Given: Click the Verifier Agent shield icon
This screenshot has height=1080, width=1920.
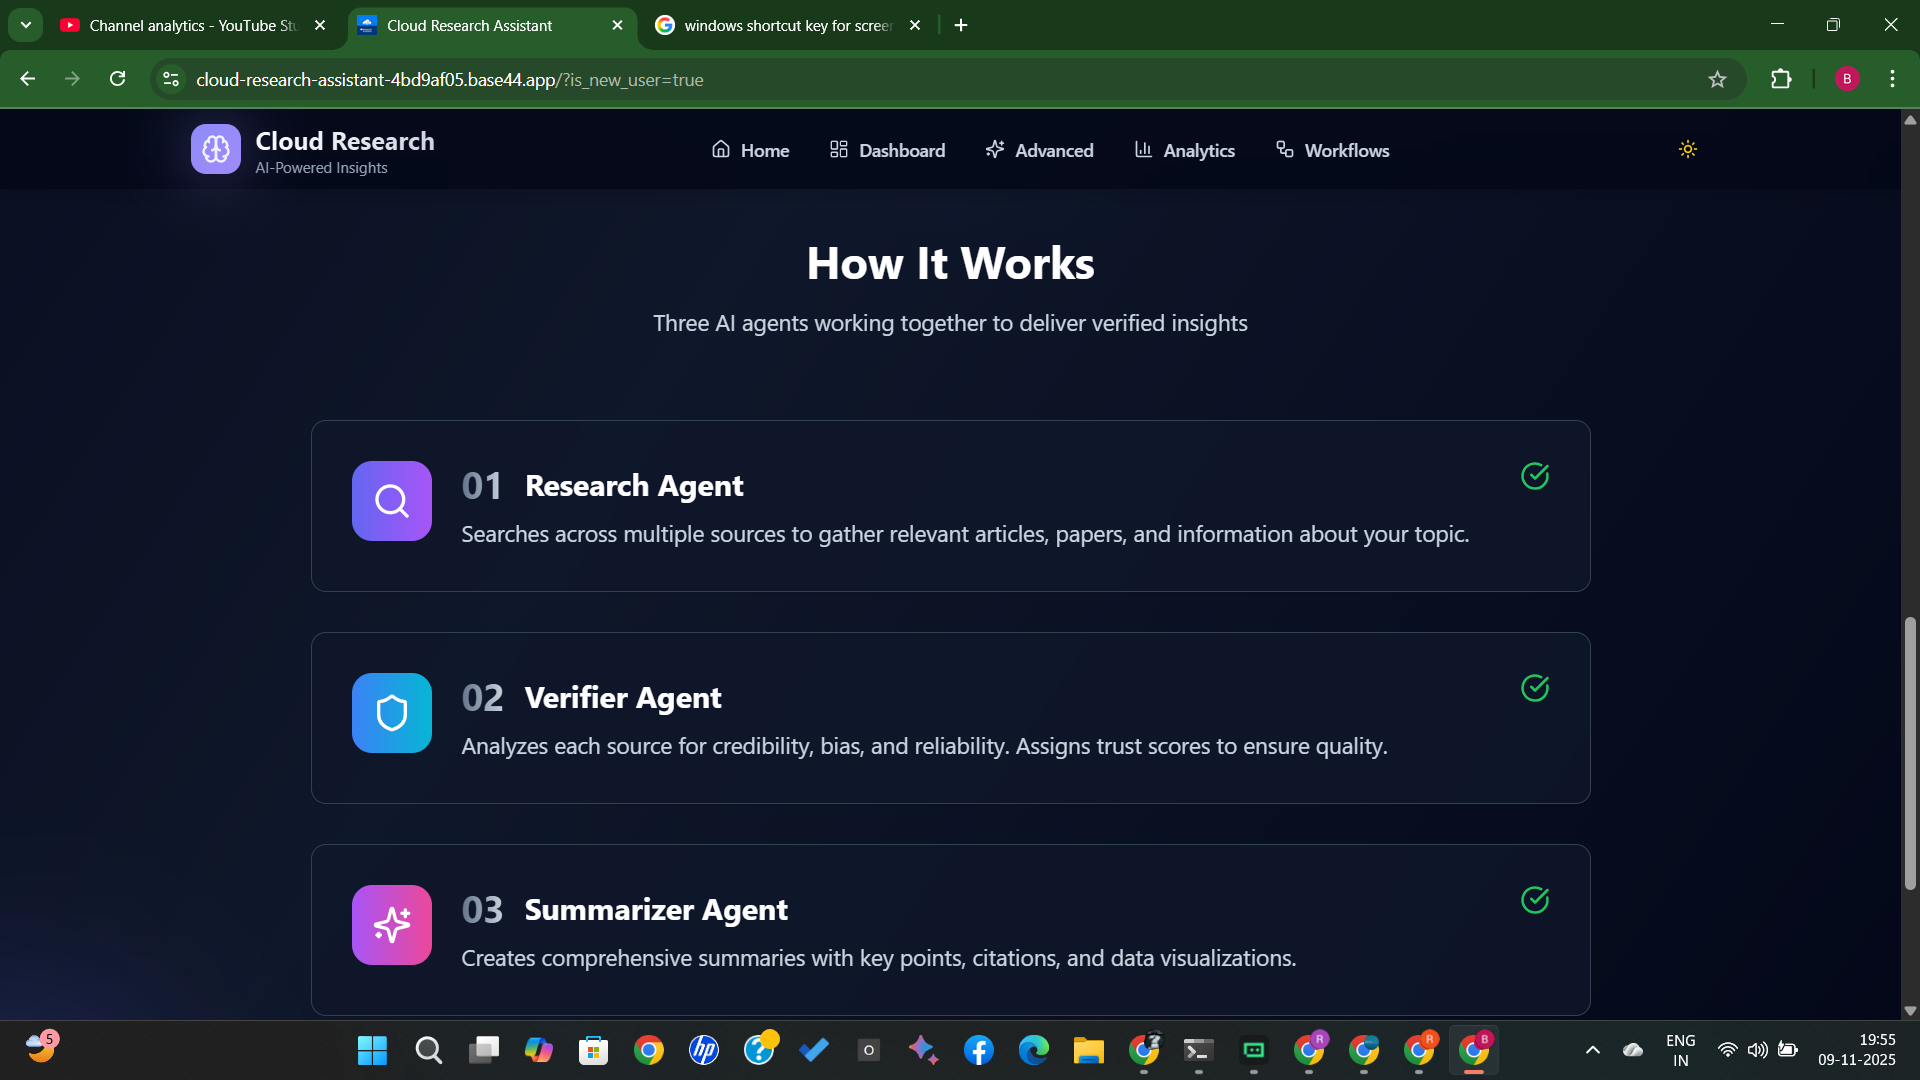Looking at the screenshot, I should [392, 713].
